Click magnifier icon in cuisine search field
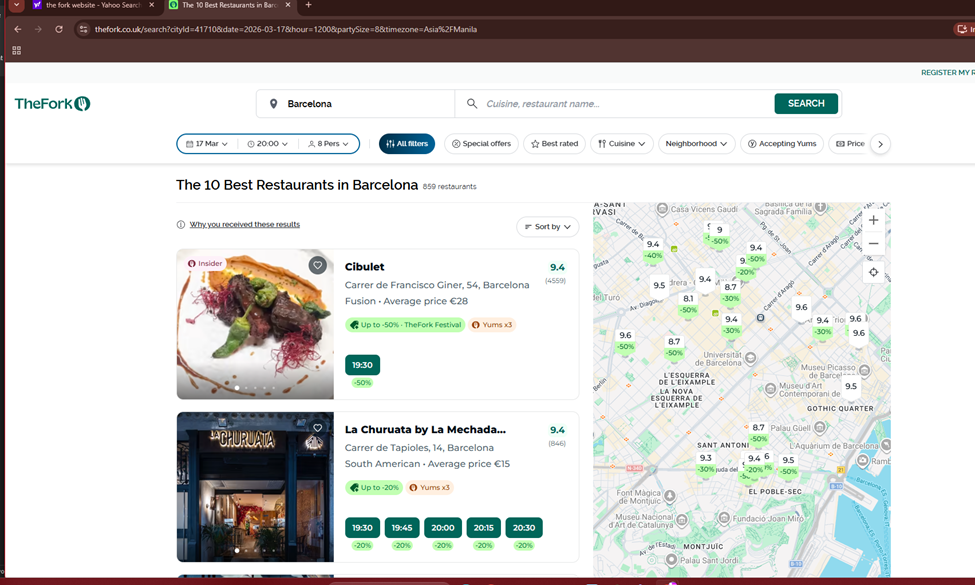 coord(472,104)
